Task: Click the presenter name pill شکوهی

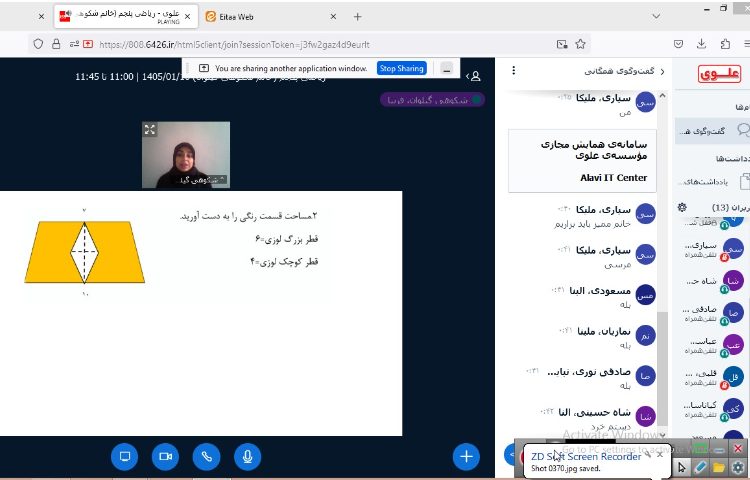Action: click(x=432, y=100)
